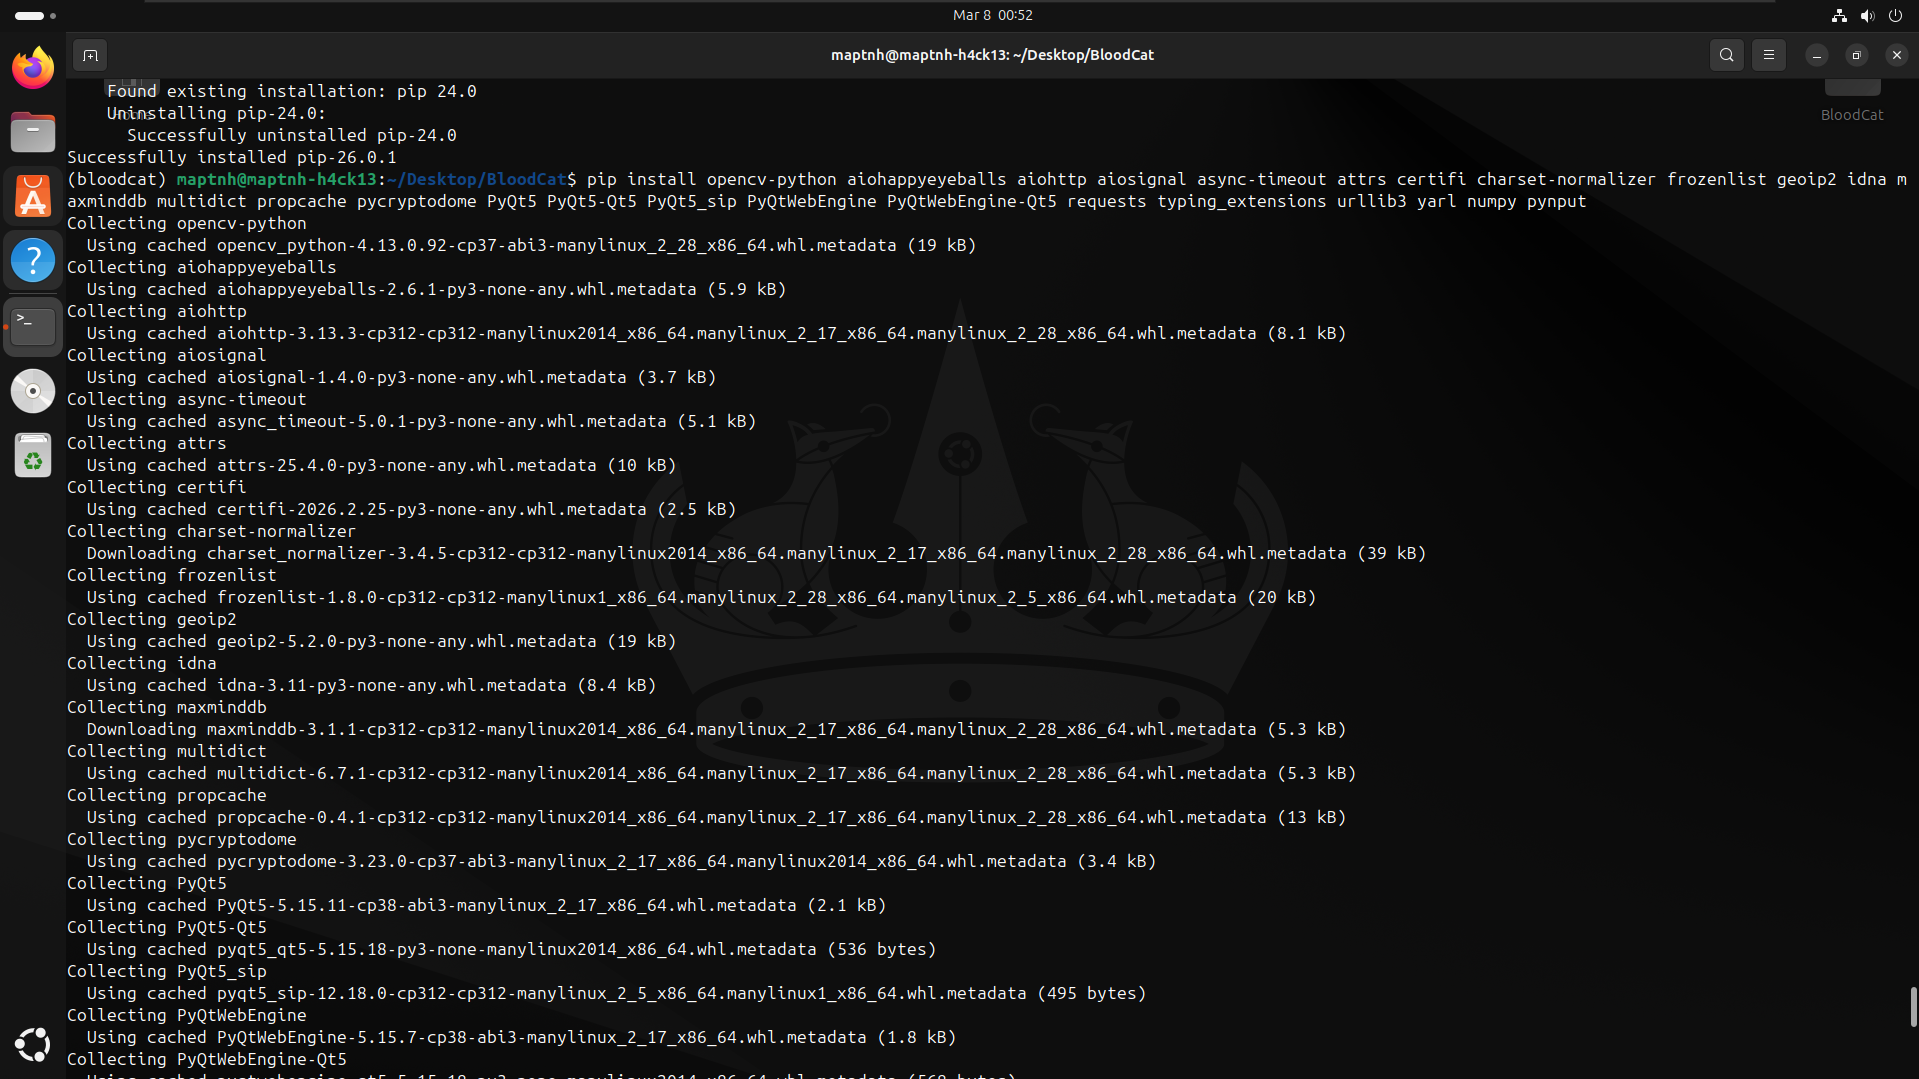The image size is (1919, 1079).
Task: Open the Help application from the dock
Action: coord(33,260)
